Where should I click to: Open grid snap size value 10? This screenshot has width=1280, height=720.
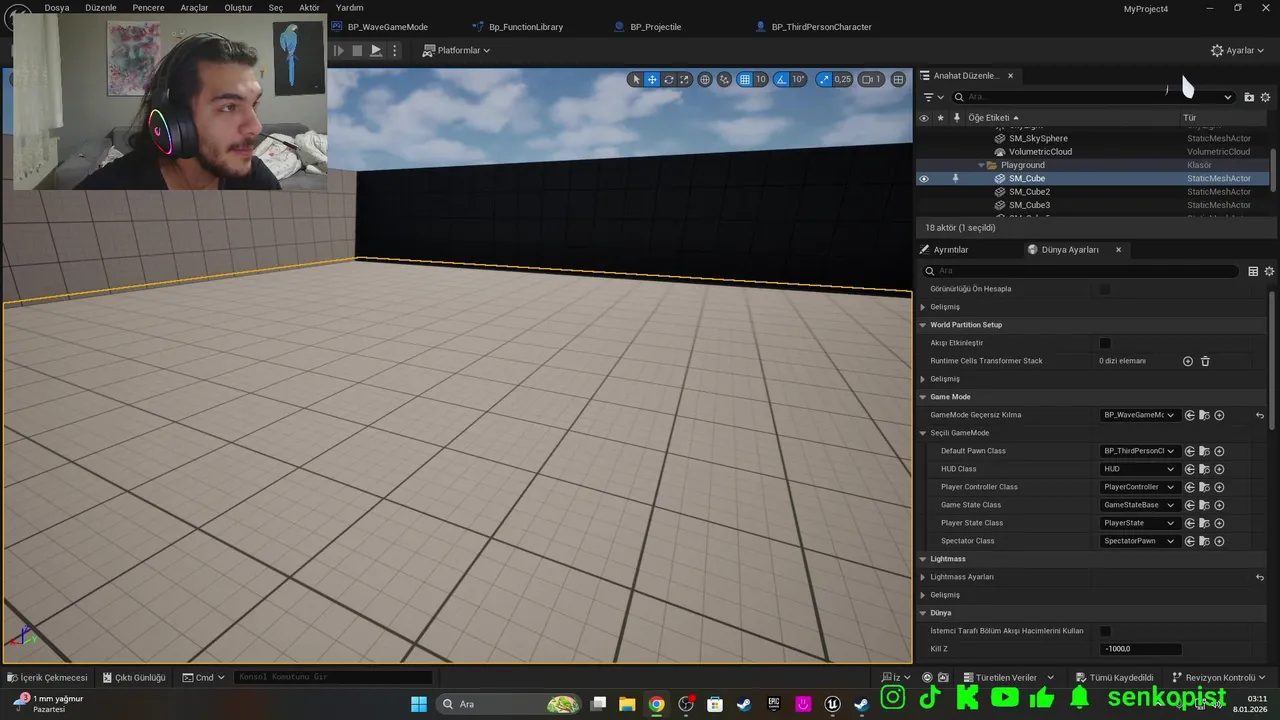click(x=761, y=80)
